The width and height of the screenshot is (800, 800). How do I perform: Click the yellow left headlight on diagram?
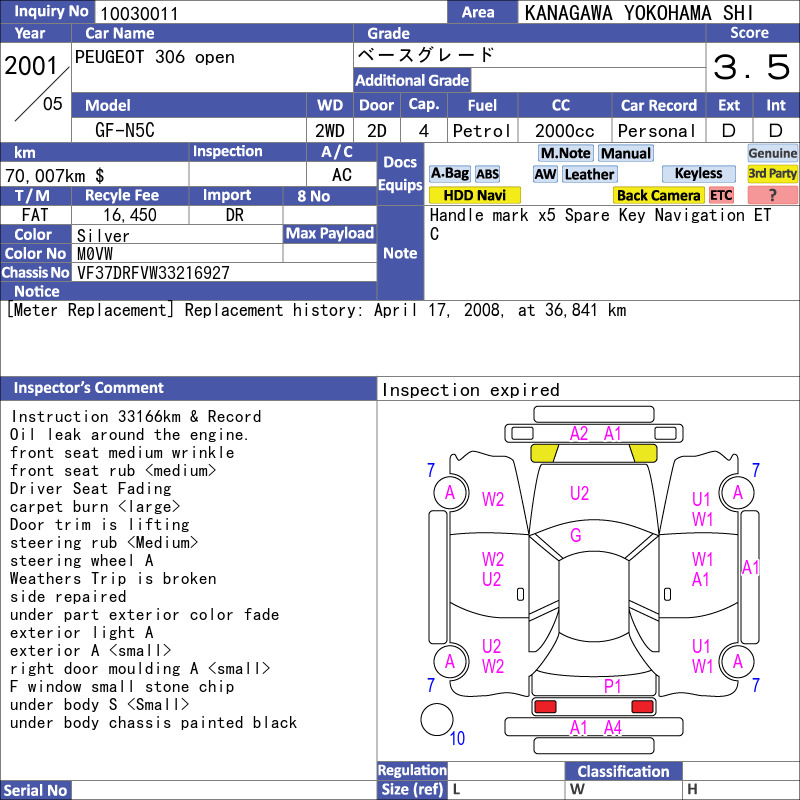(544, 454)
